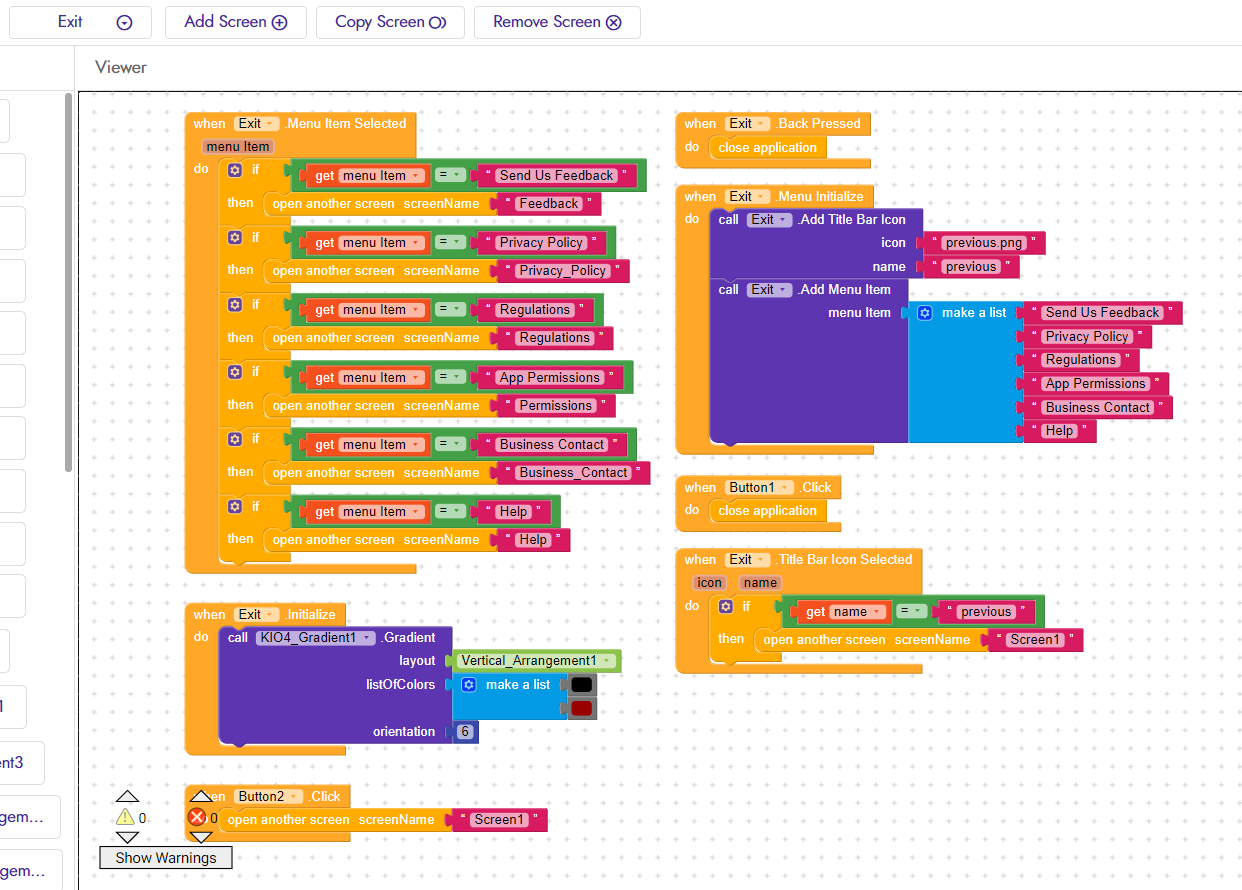Open gear on listOfColors make a list block
This screenshot has height=890, width=1242.
[x=469, y=685]
